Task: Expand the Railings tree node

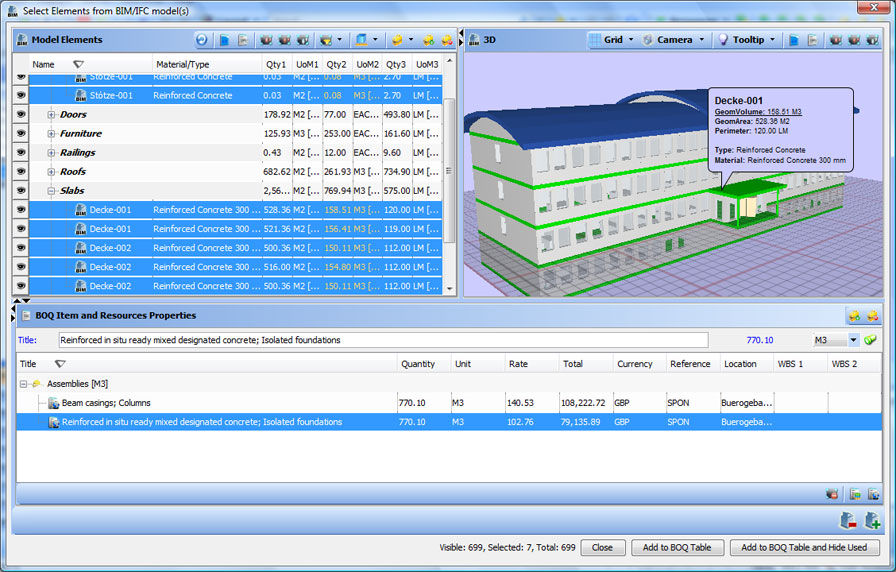Action: click(51, 153)
